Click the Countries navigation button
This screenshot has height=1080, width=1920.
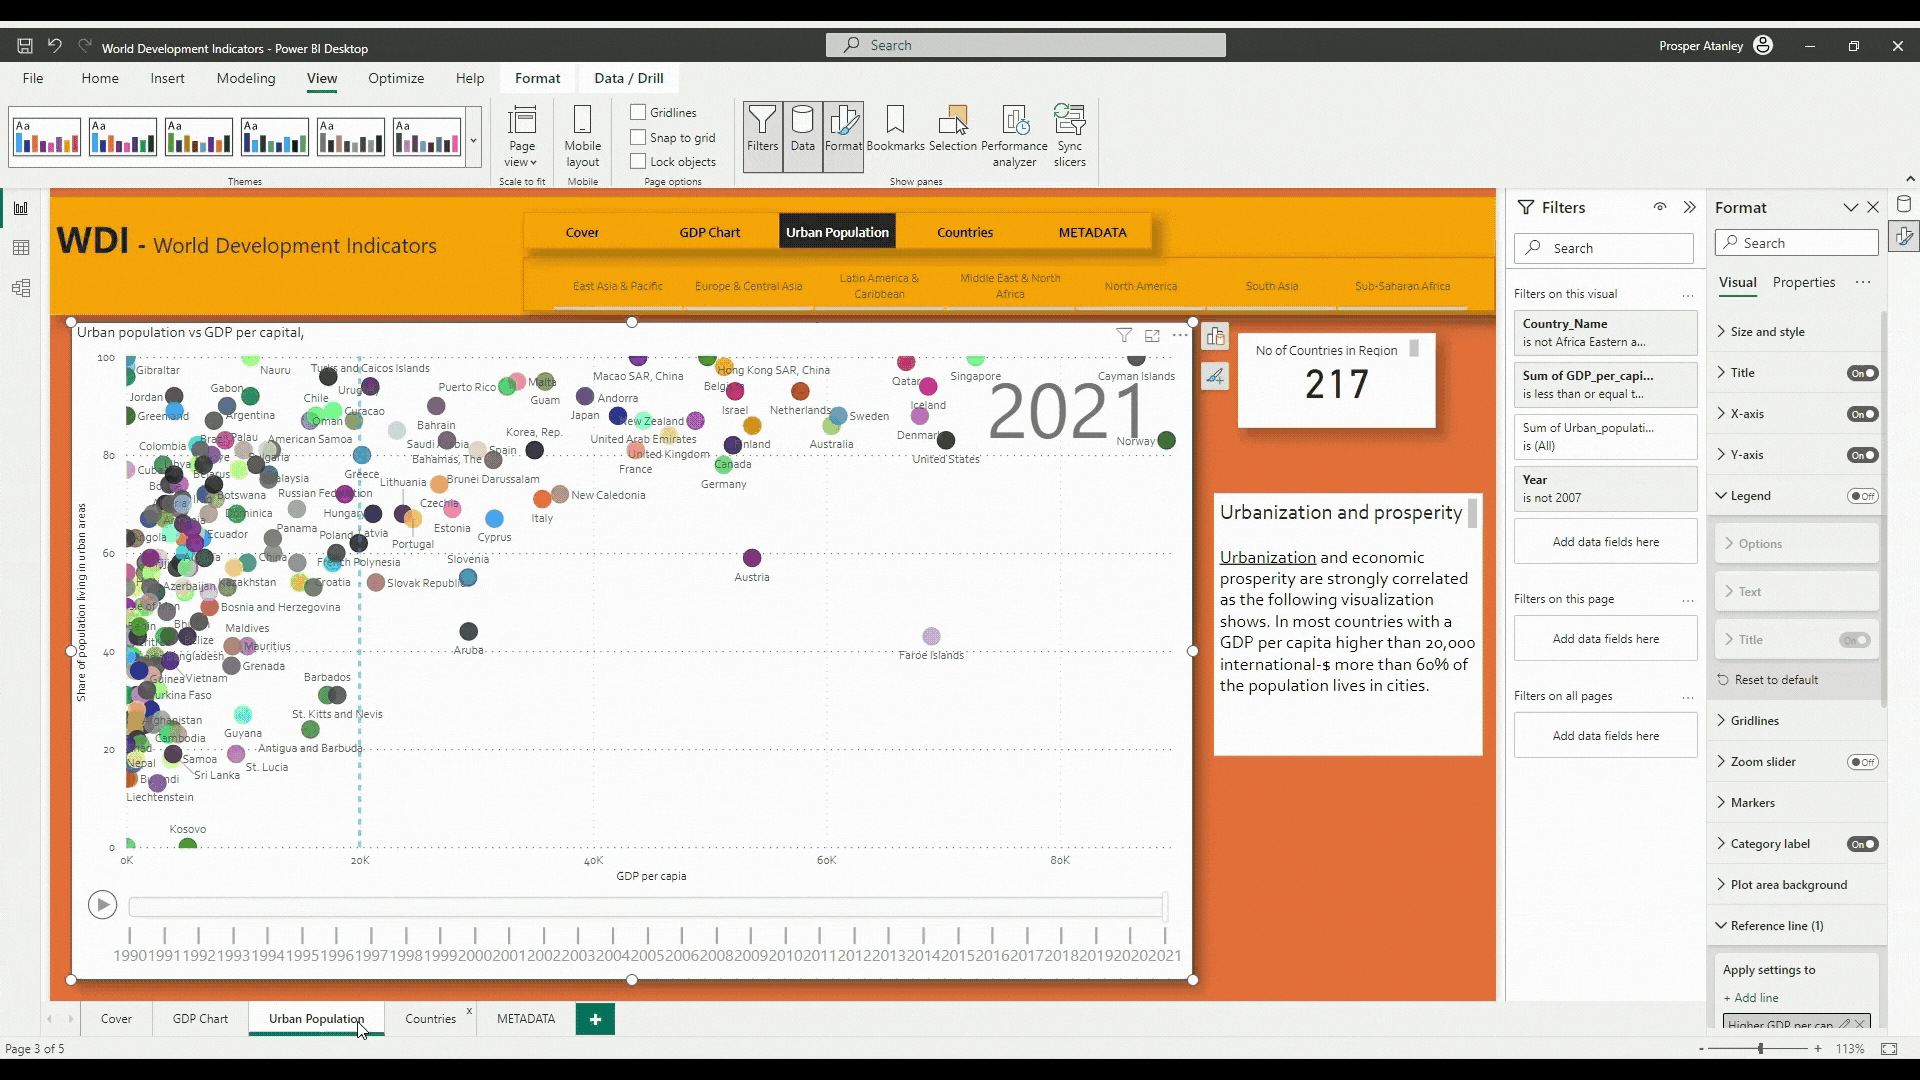(964, 232)
